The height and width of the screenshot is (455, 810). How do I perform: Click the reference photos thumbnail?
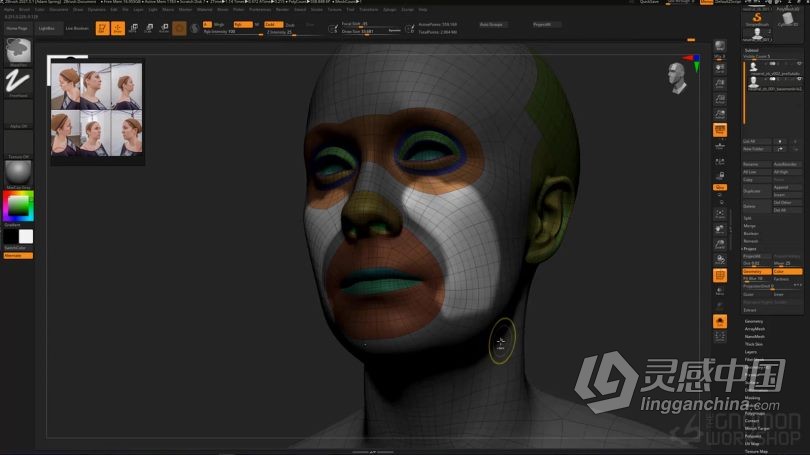click(x=96, y=109)
